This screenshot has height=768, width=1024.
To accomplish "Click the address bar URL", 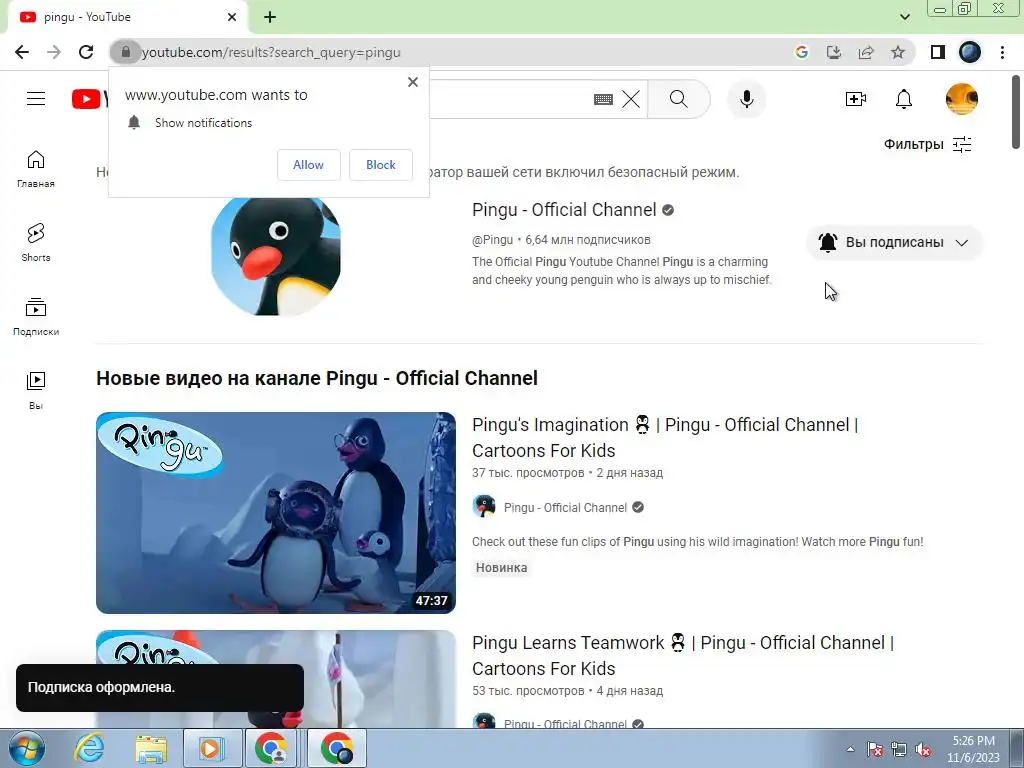I will (x=271, y=52).
